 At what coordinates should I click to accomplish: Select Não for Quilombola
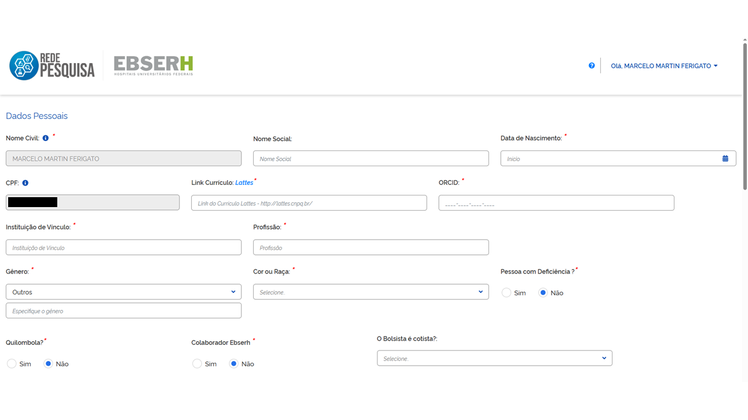(x=48, y=364)
